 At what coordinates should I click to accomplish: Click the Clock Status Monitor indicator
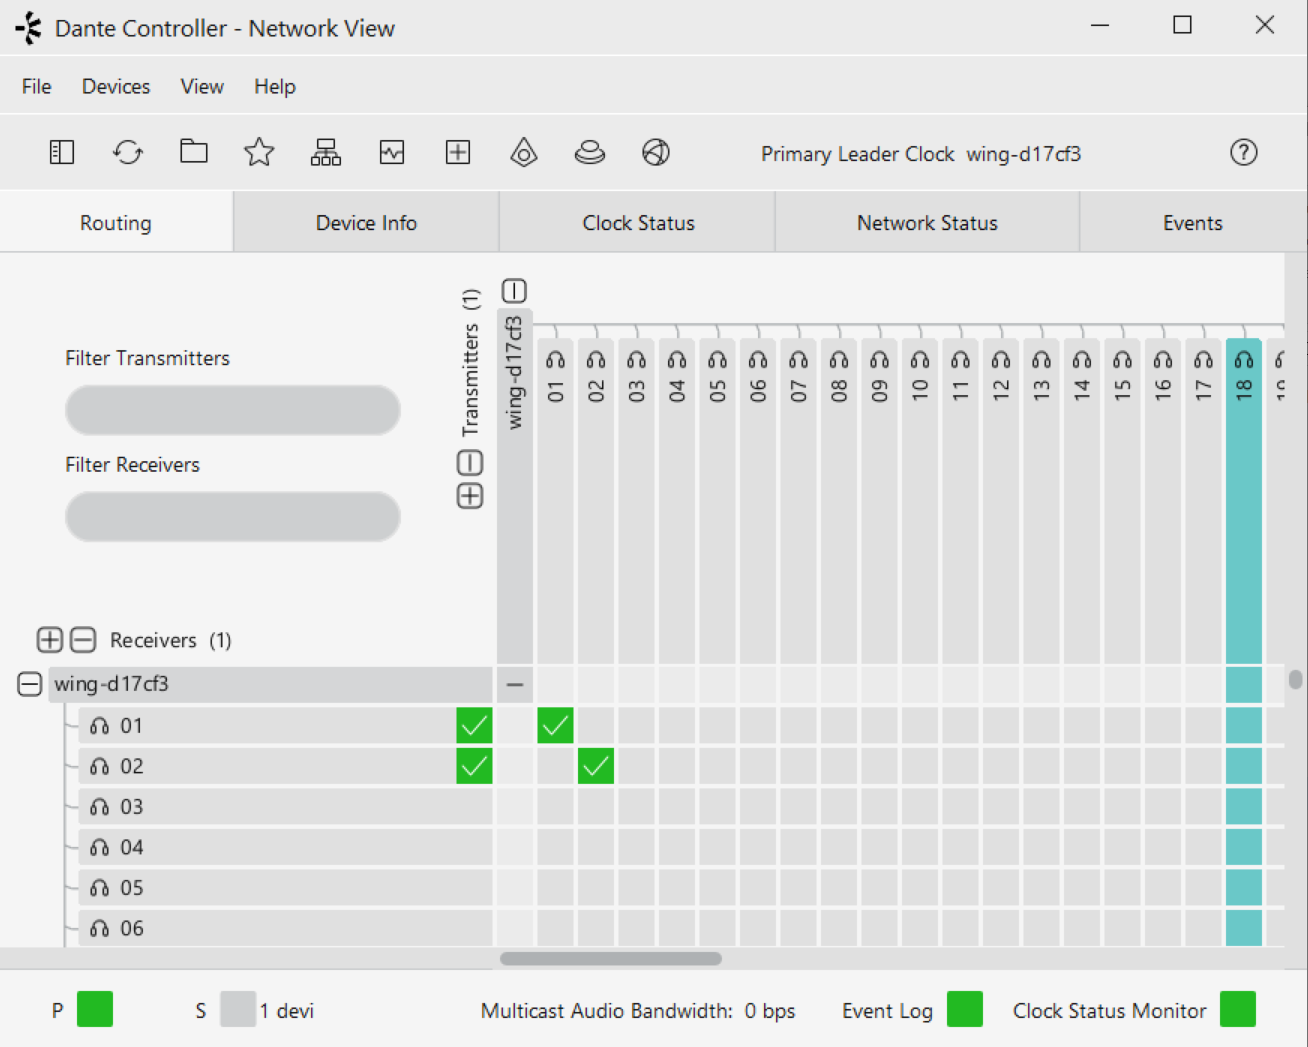tap(1237, 1010)
